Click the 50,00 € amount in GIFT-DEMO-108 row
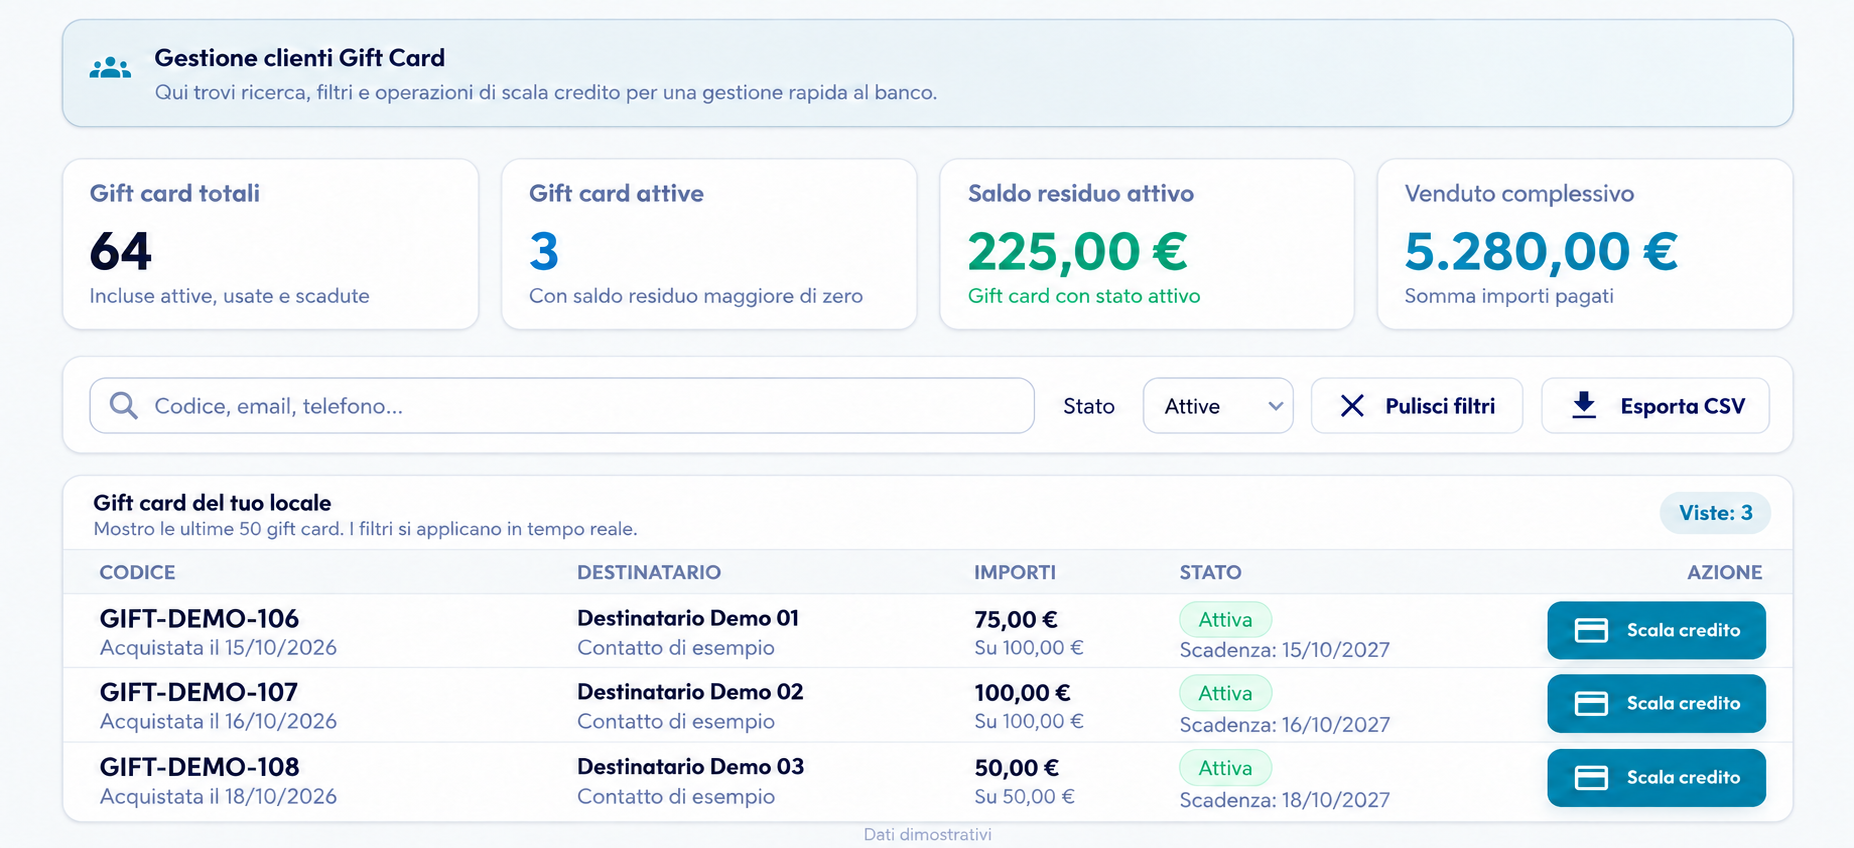This screenshot has height=848, width=1854. [x=1016, y=768]
